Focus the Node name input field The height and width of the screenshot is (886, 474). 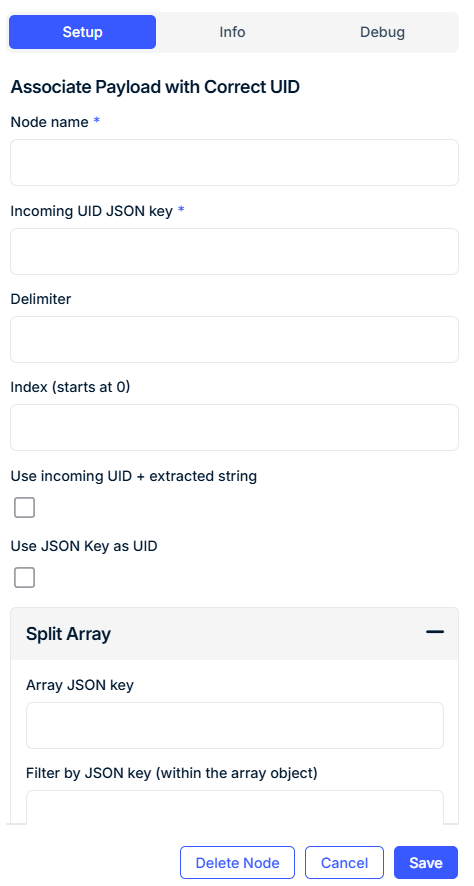[234, 163]
